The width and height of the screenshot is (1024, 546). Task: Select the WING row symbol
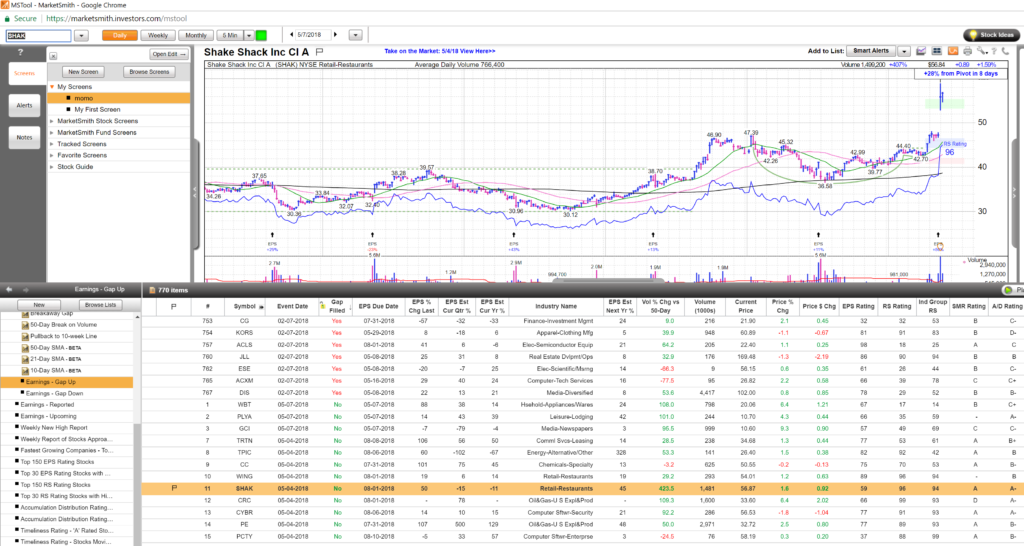click(x=244, y=476)
